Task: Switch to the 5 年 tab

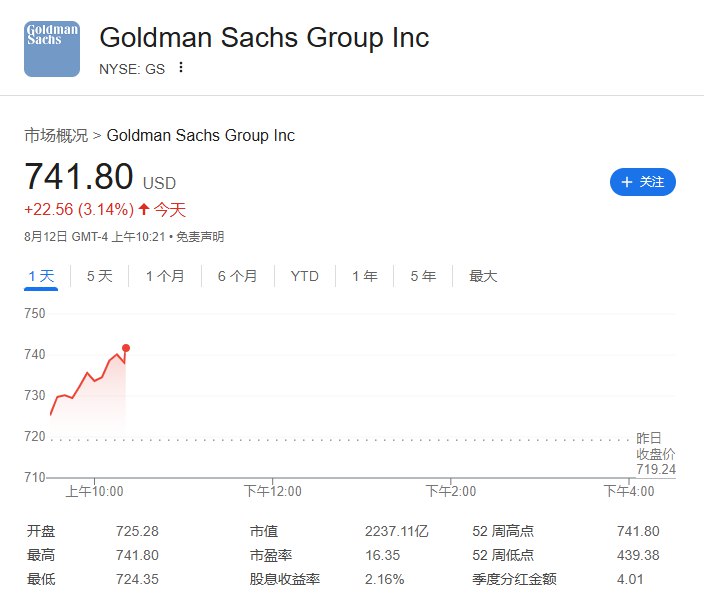Action: point(423,276)
